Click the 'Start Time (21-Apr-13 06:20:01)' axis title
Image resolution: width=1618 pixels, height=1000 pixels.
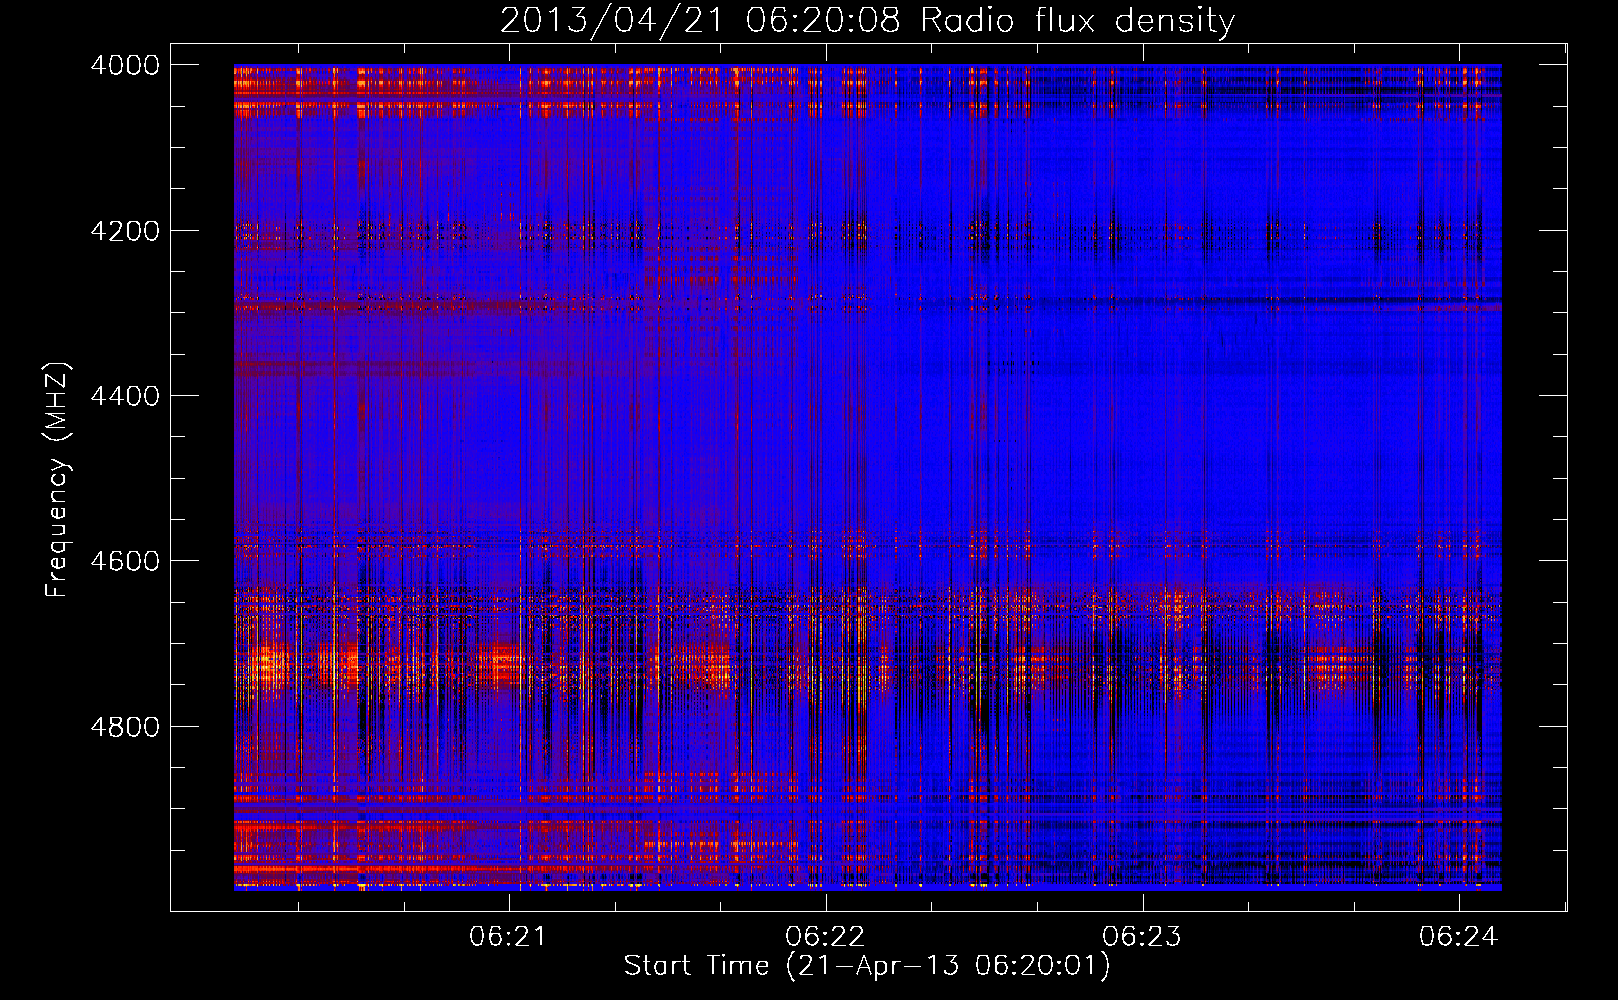pyautogui.click(x=867, y=966)
